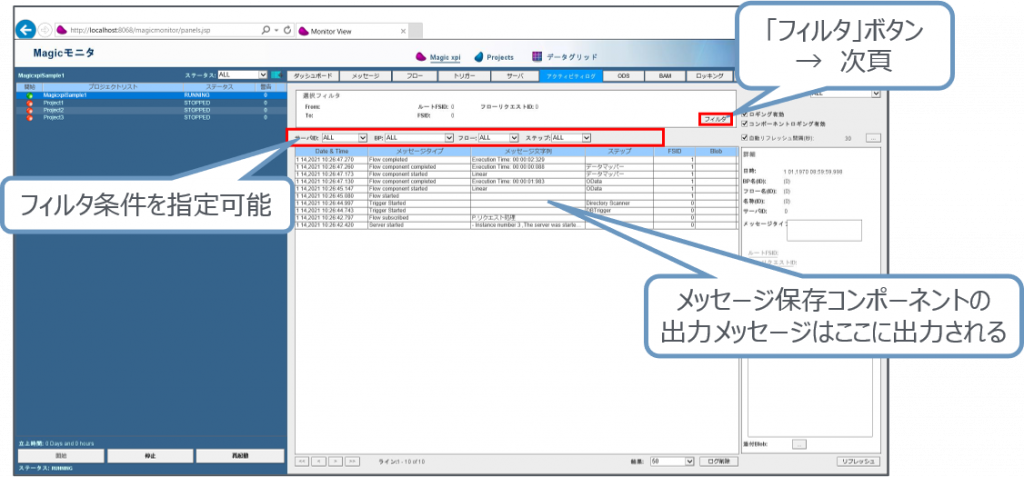Open the Magic xpi logo link
Image resolution: width=1024 pixels, height=477 pixels.
(x=422, y=56)
